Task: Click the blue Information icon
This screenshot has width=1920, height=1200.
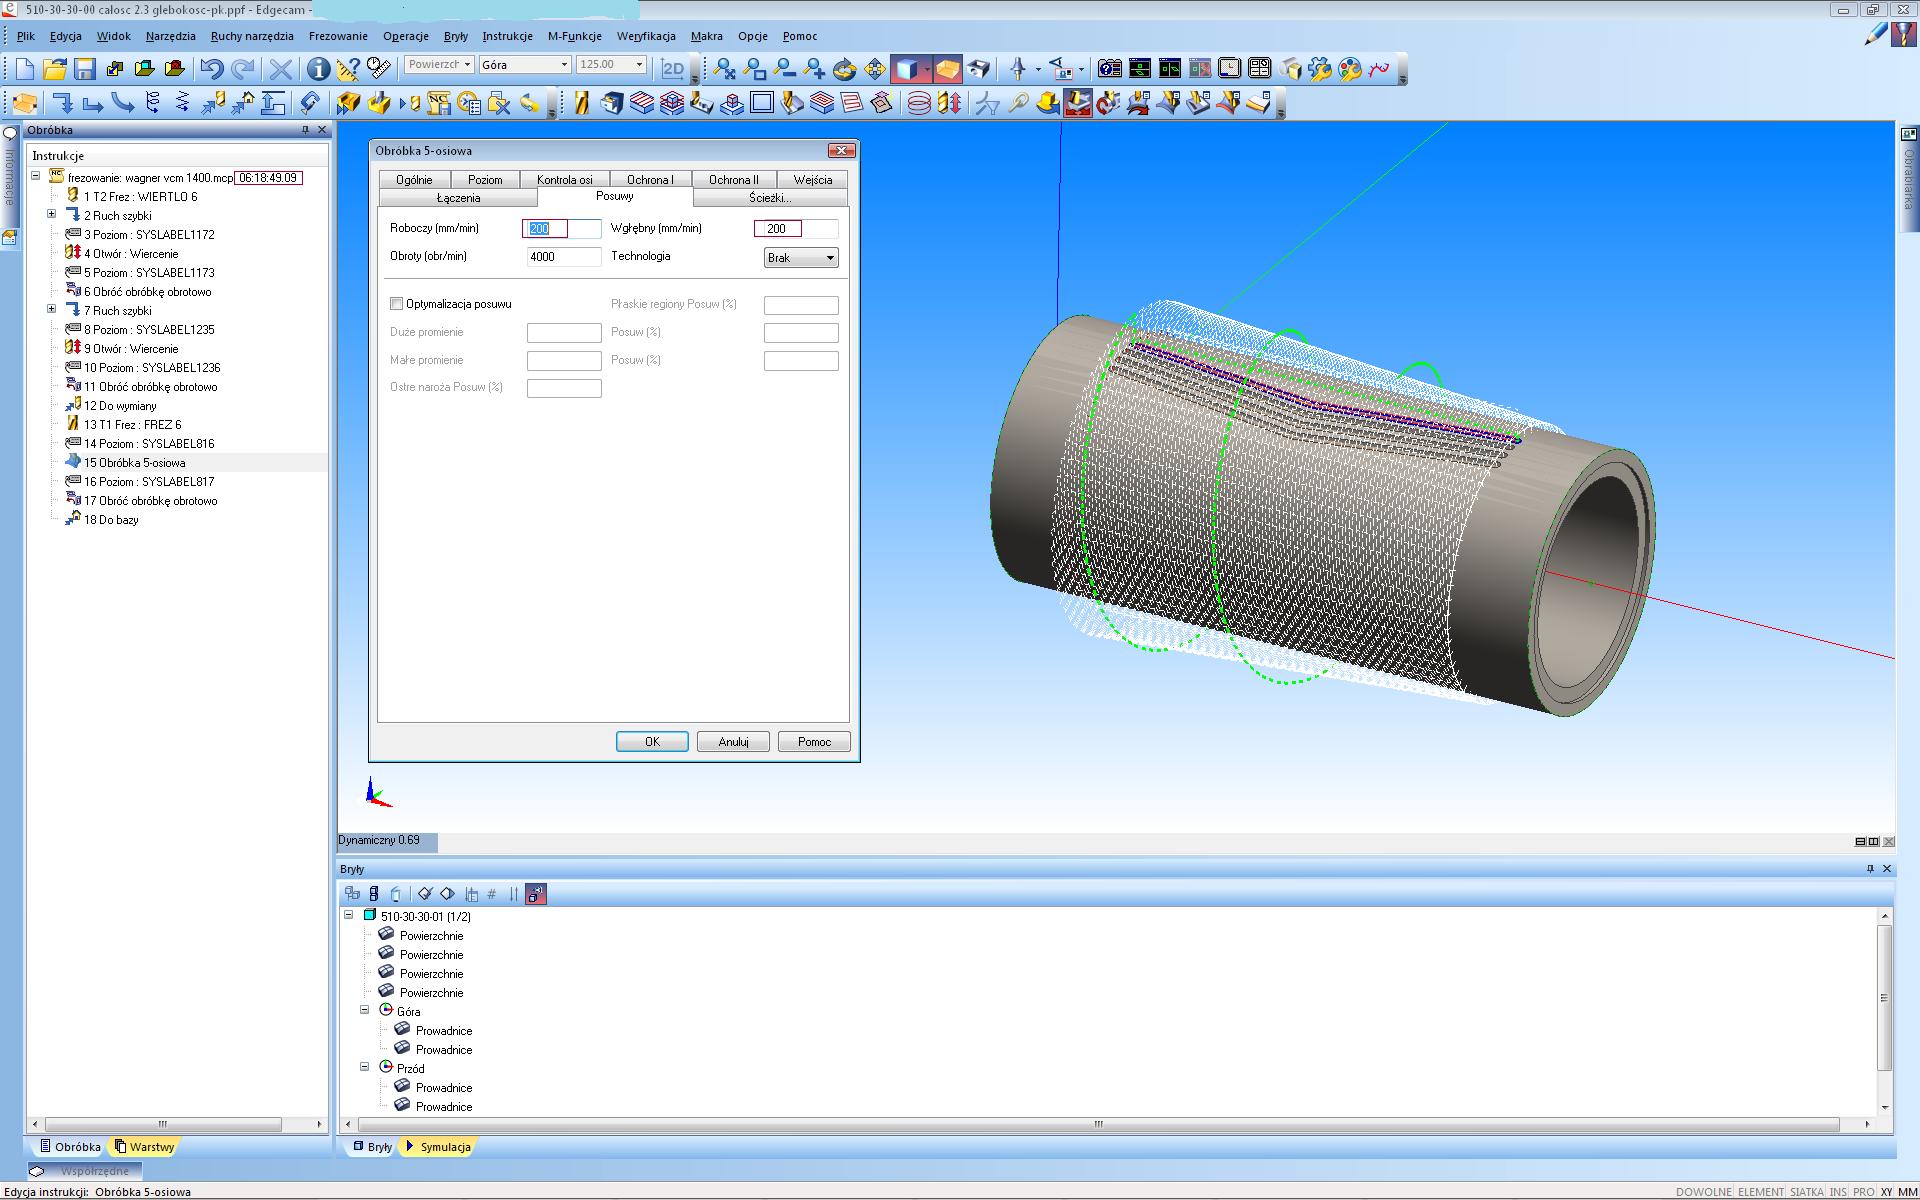Action: coord(318,68)
